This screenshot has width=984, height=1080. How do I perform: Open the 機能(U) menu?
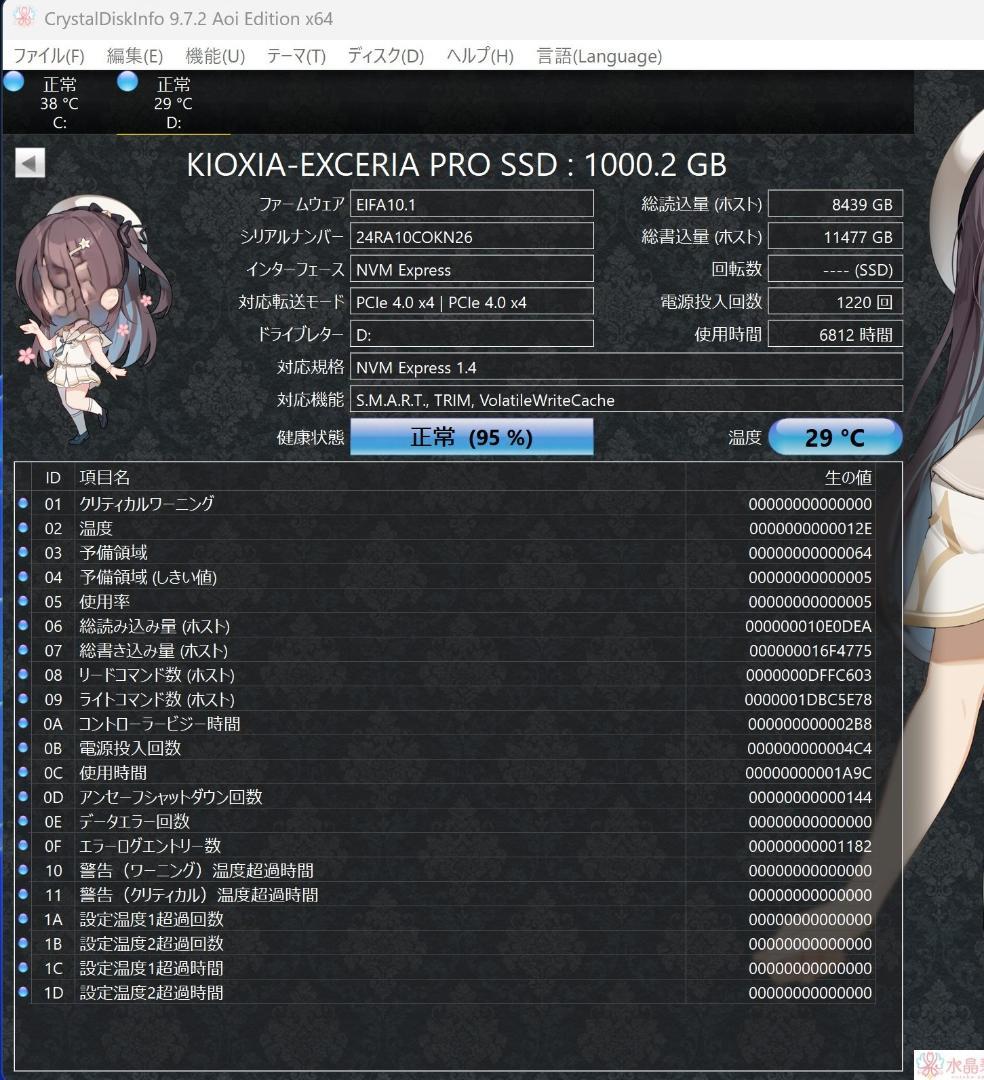tap(213, 56)
